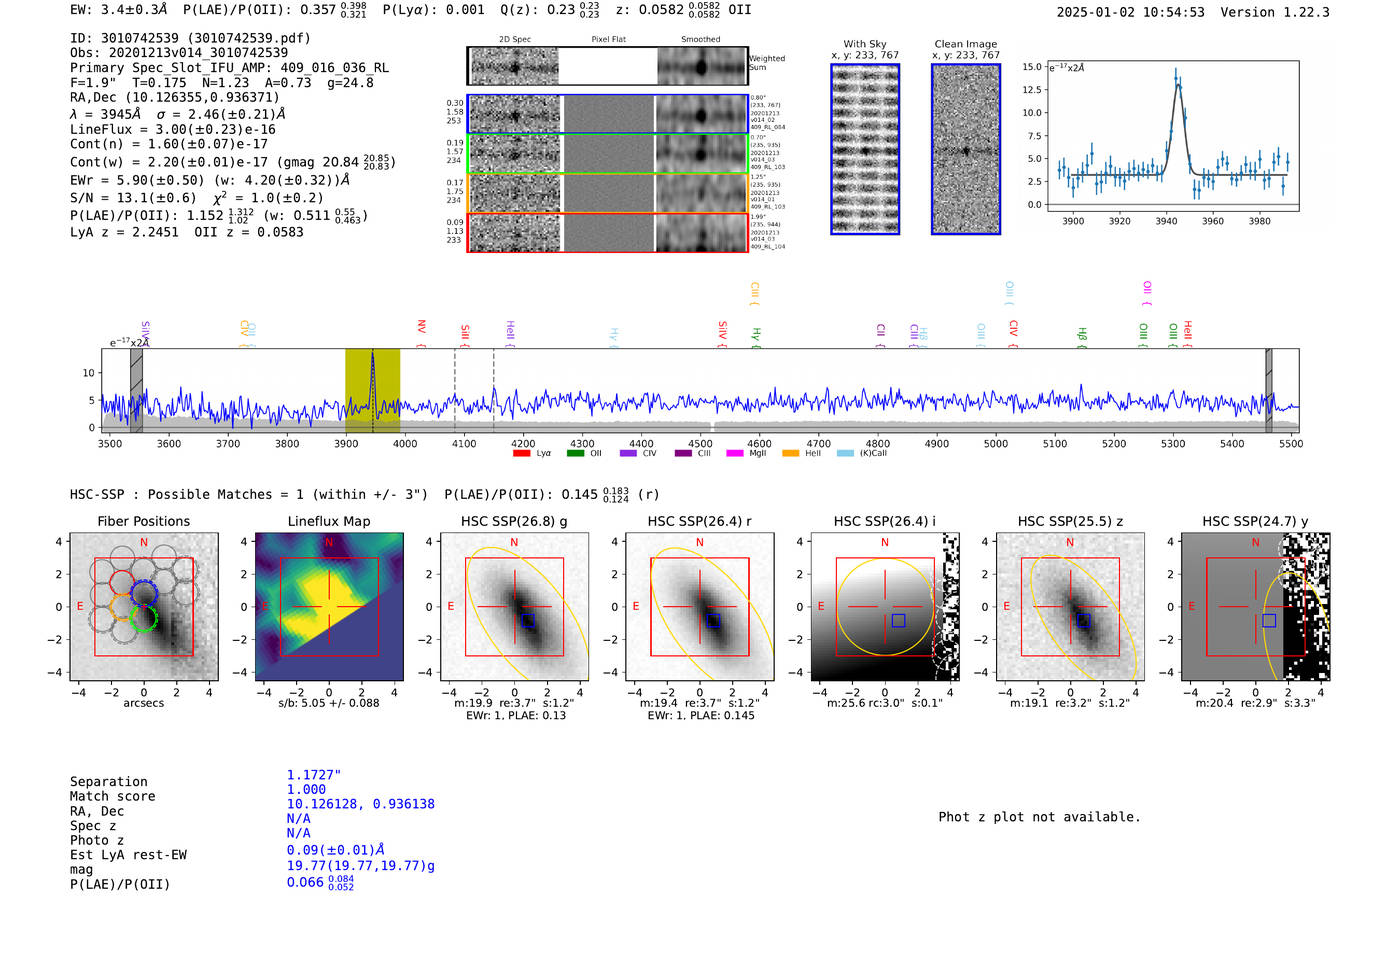Viewport: 1400px width, 953px height.
Task: Select the Obs 20201213v014_3010742539 text
Action: [179, 53]
